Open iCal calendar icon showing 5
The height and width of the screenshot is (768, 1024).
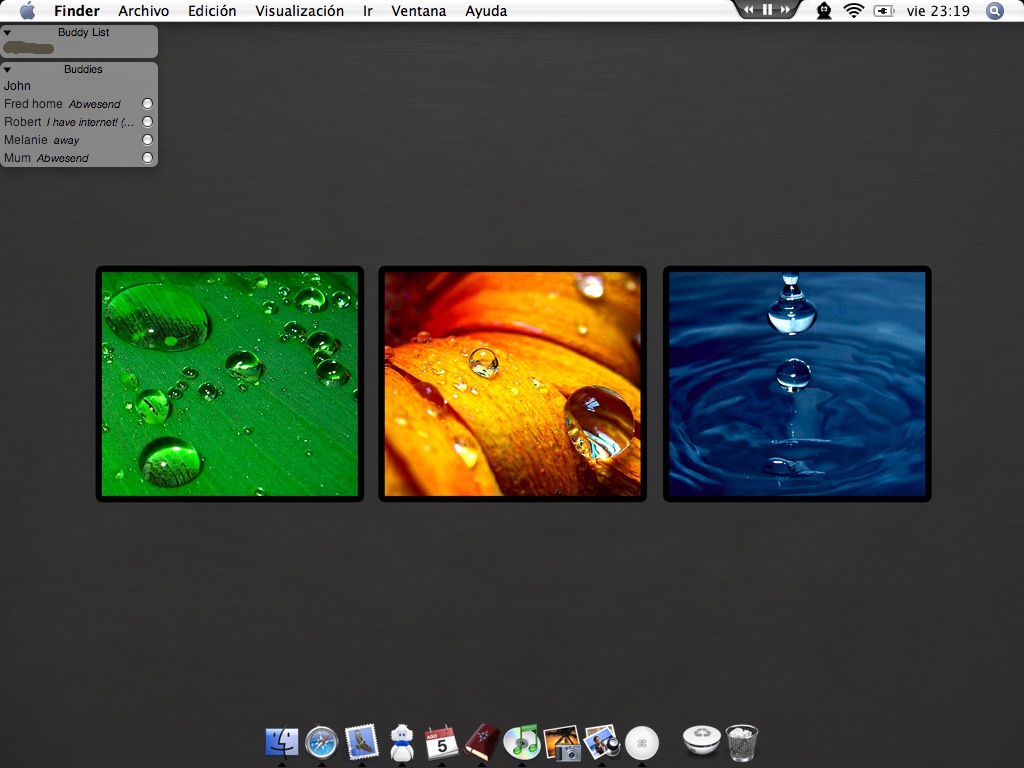pyautogui.click(x=441, y=743)
